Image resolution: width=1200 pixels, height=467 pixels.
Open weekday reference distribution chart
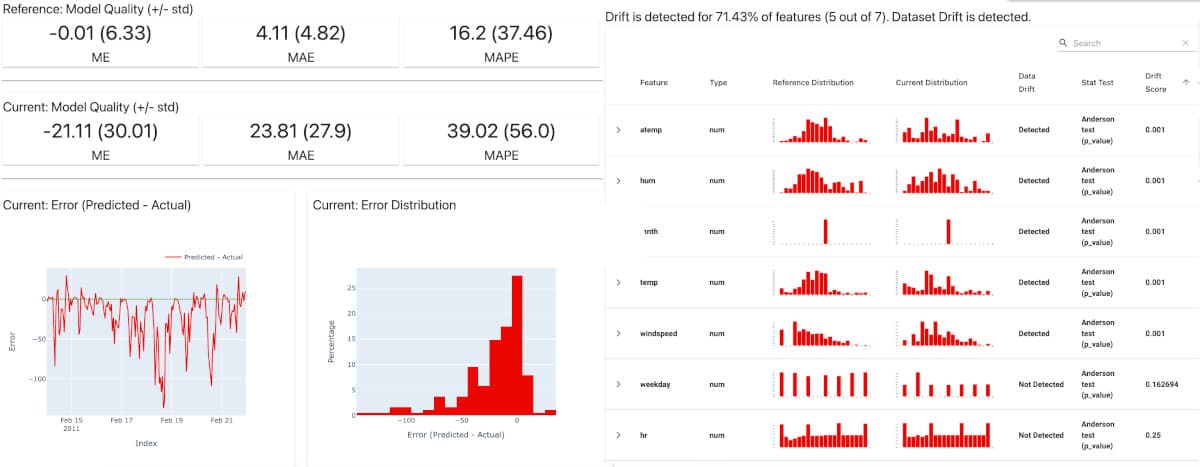pos(821,384)
